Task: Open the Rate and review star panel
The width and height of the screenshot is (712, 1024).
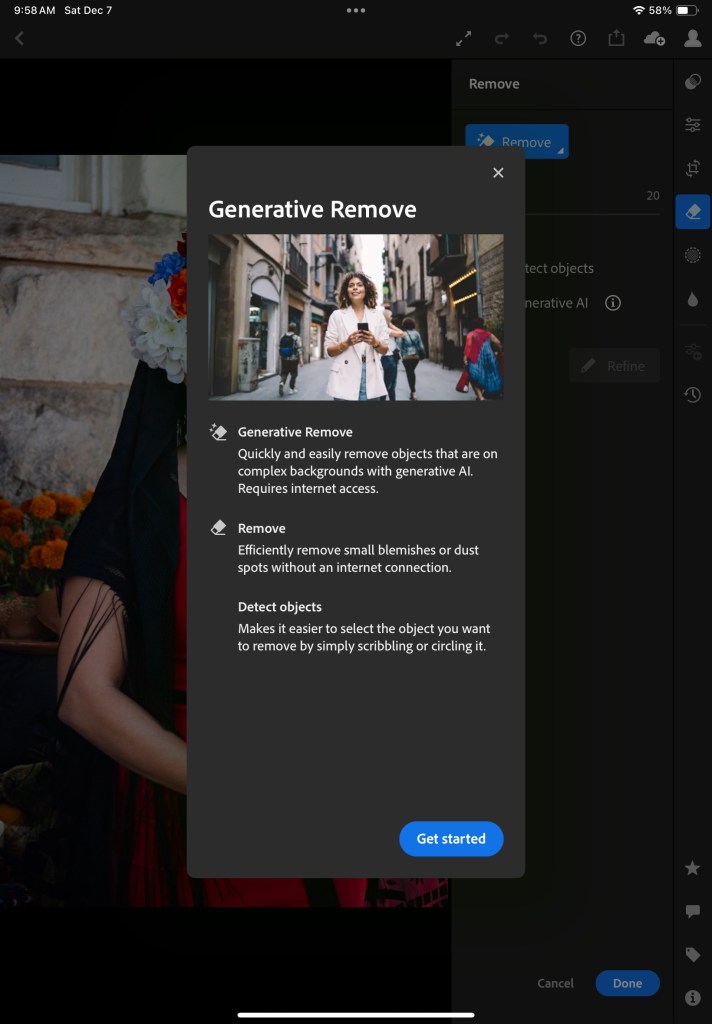Action: (692, 868)
